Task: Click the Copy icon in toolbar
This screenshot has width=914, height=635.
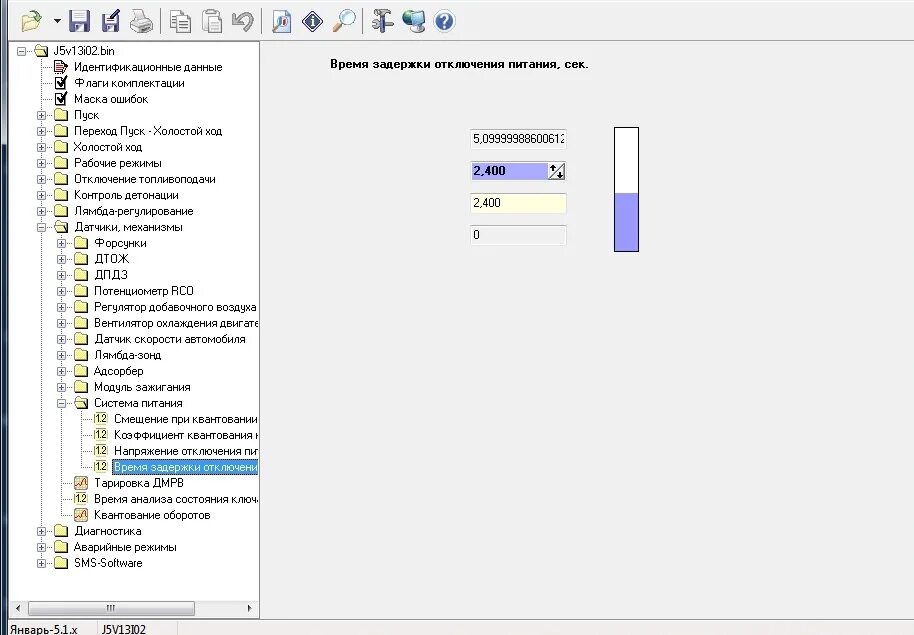Action: click(x=180, y=22)
